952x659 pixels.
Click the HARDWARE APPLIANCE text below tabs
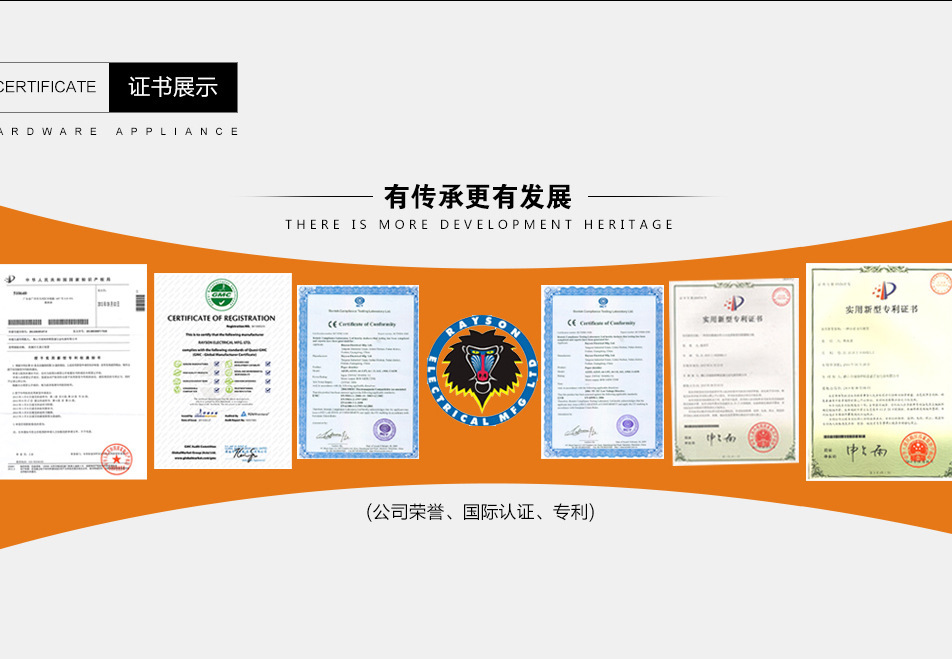118,131
